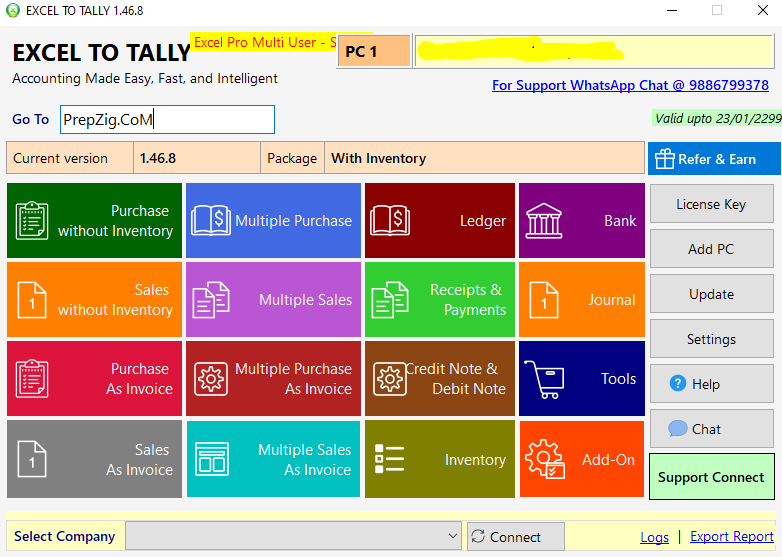Click the PC 1 field
Screen dimensions: 782x557
[x=374, y=51]
